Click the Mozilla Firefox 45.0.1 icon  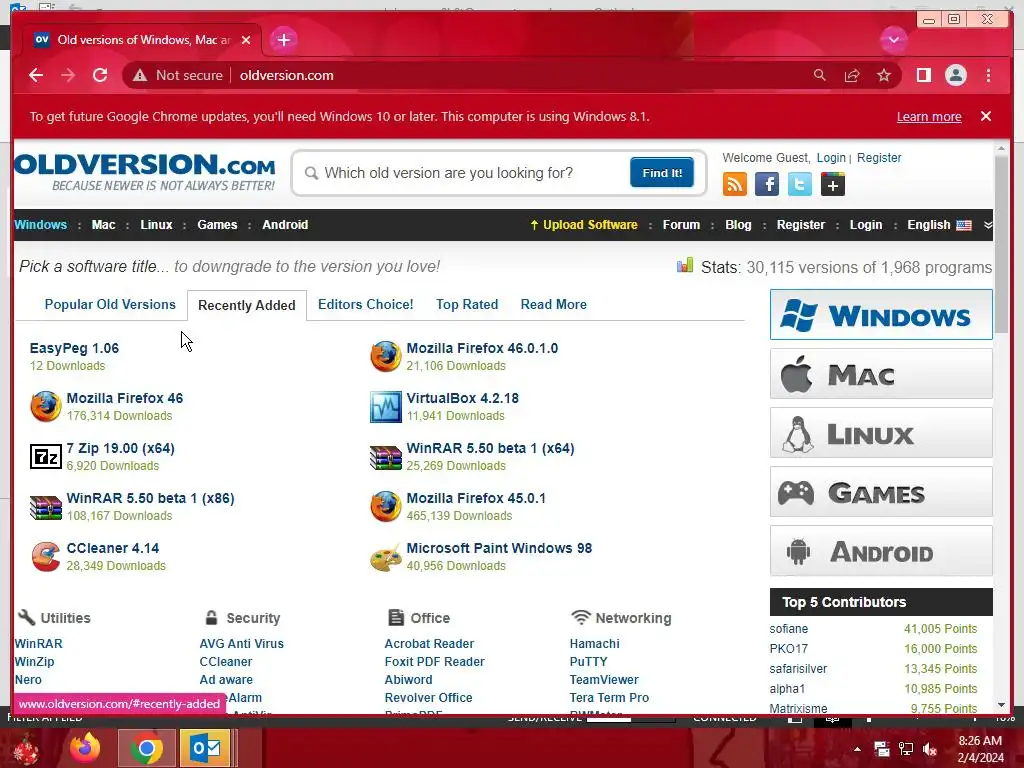385,507
